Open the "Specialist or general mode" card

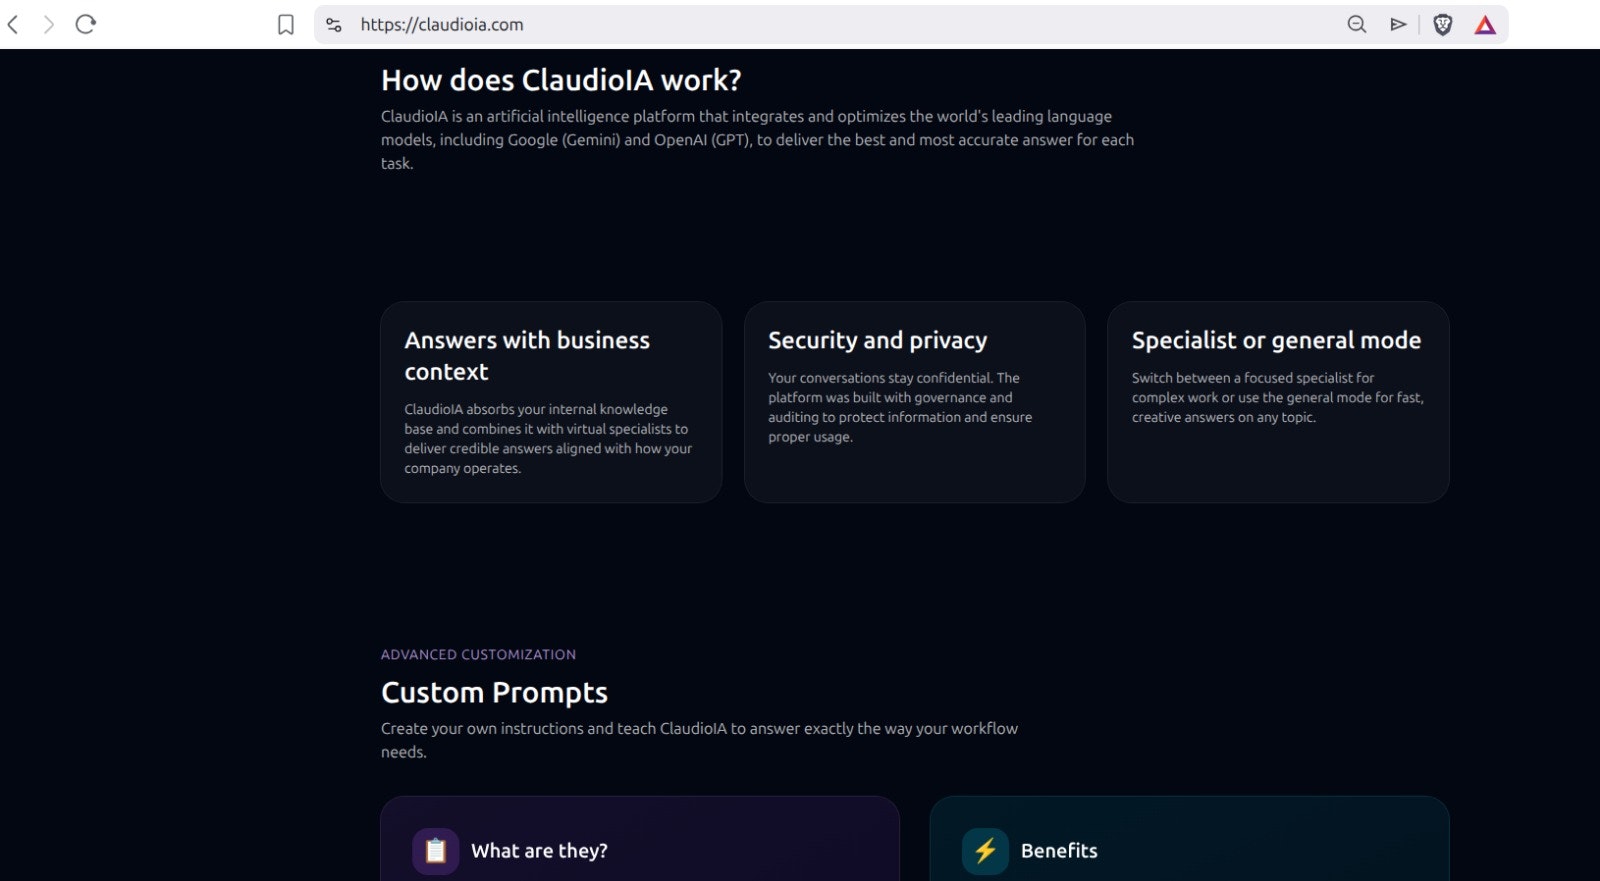(1277, 402)
